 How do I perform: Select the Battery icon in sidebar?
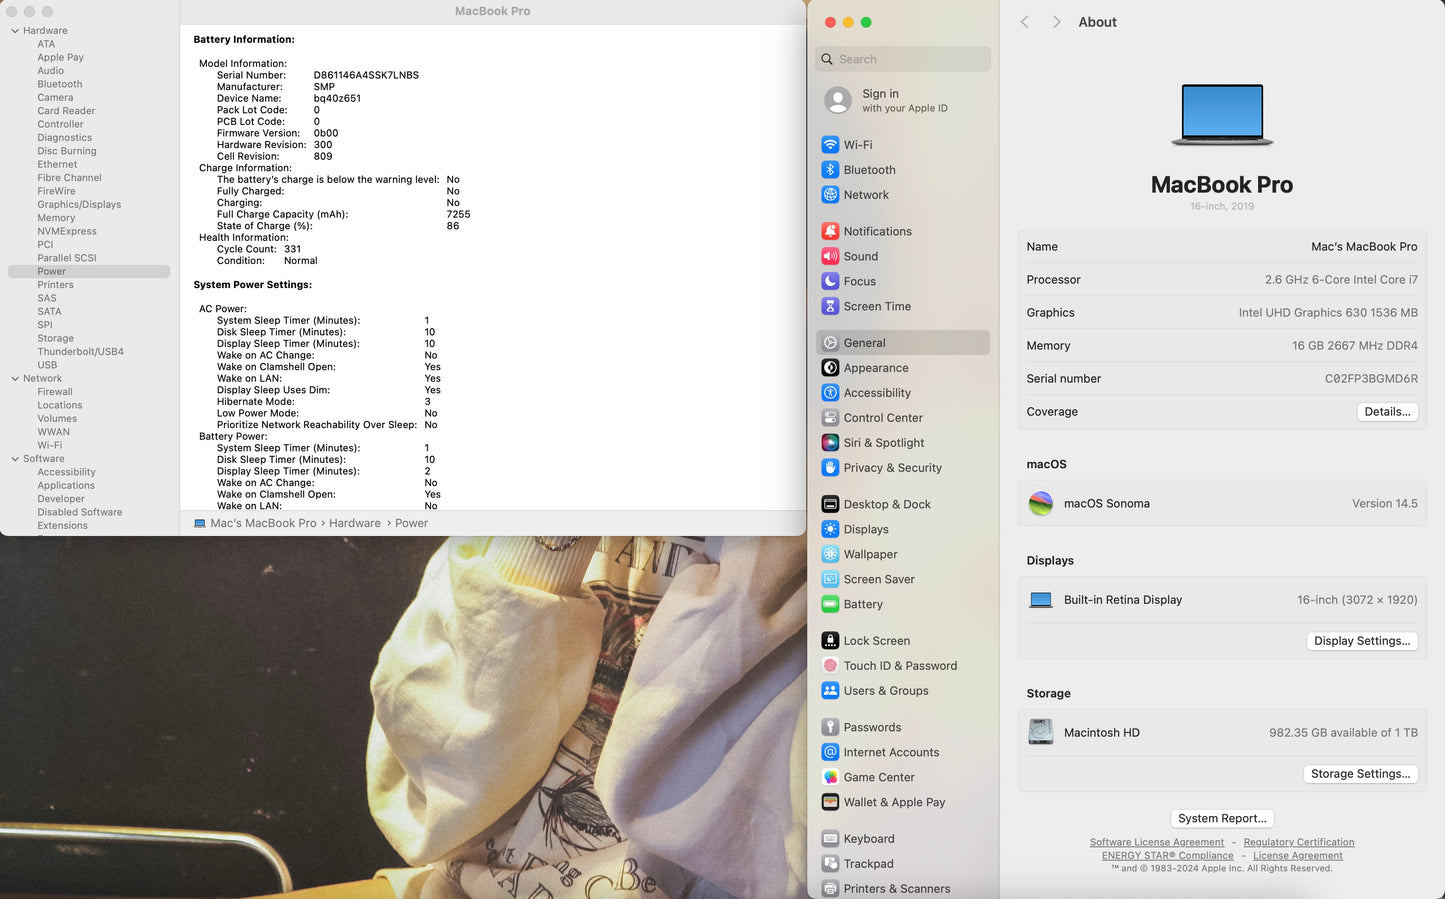click(x=830, y=605)
